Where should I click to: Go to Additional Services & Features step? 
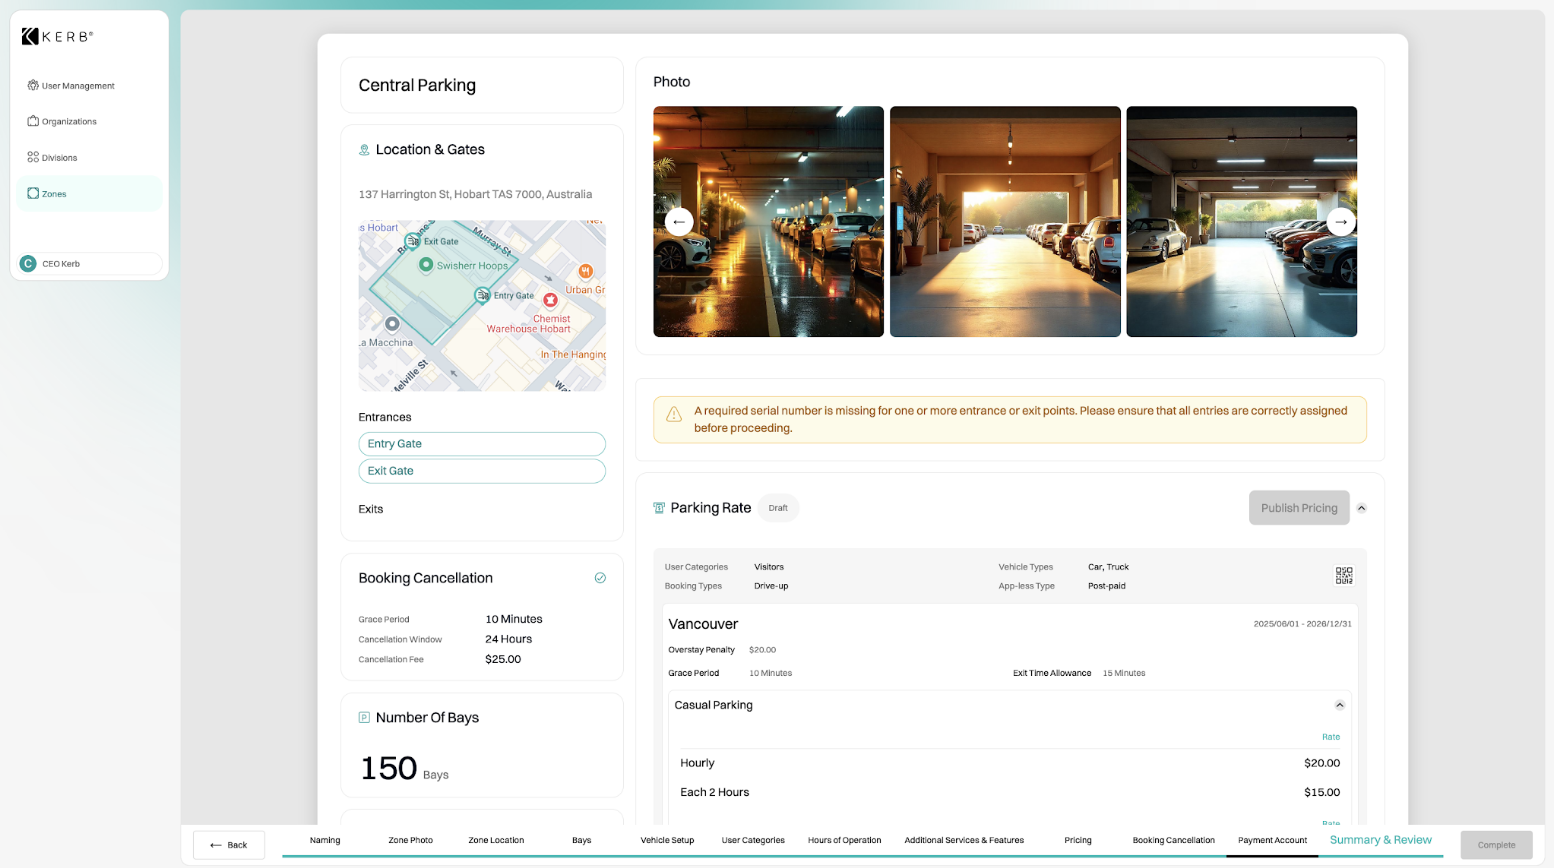(x=964, y=840)
